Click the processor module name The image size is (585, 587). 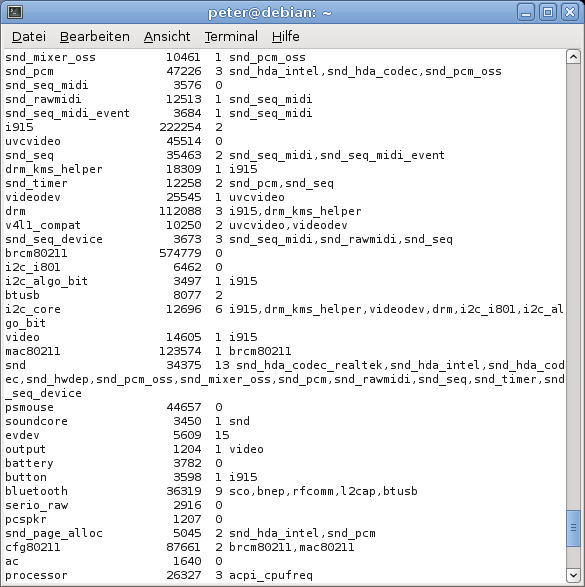pos(37,575)
